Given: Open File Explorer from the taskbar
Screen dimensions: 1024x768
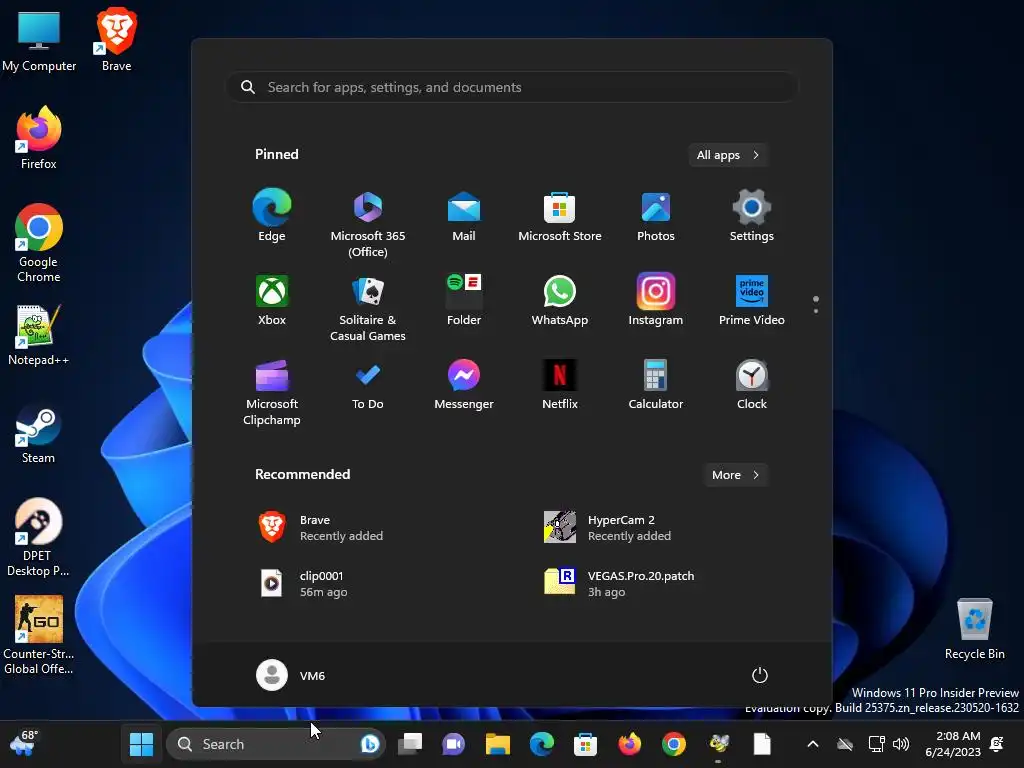Looking at the screenshot, I should pos(498,744).
